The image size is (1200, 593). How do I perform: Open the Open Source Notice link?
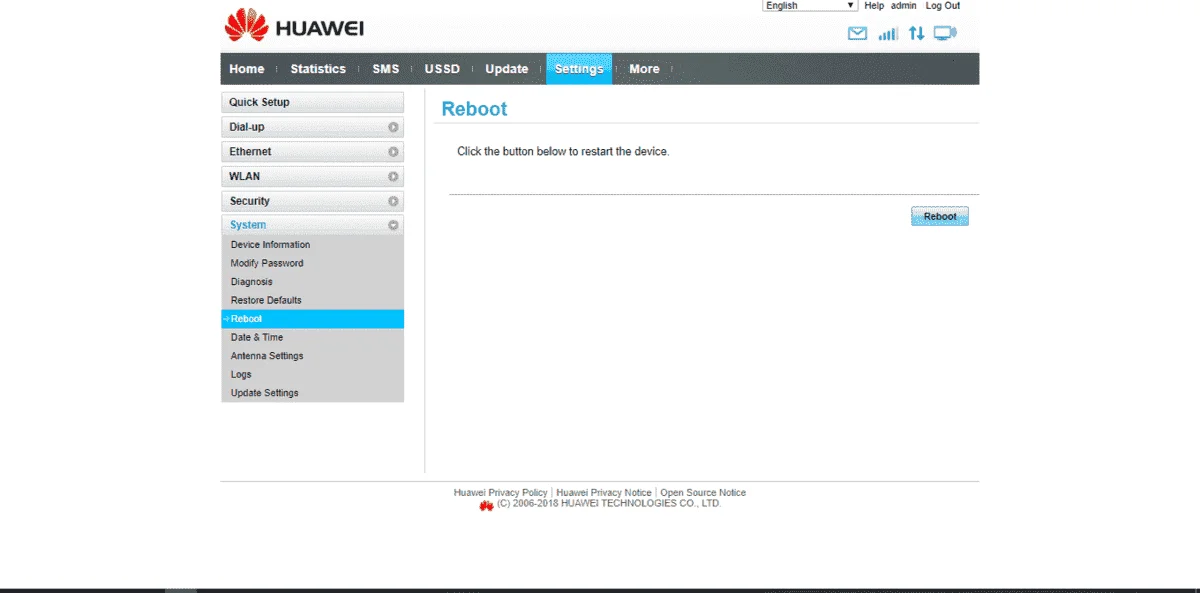(703, 493)
